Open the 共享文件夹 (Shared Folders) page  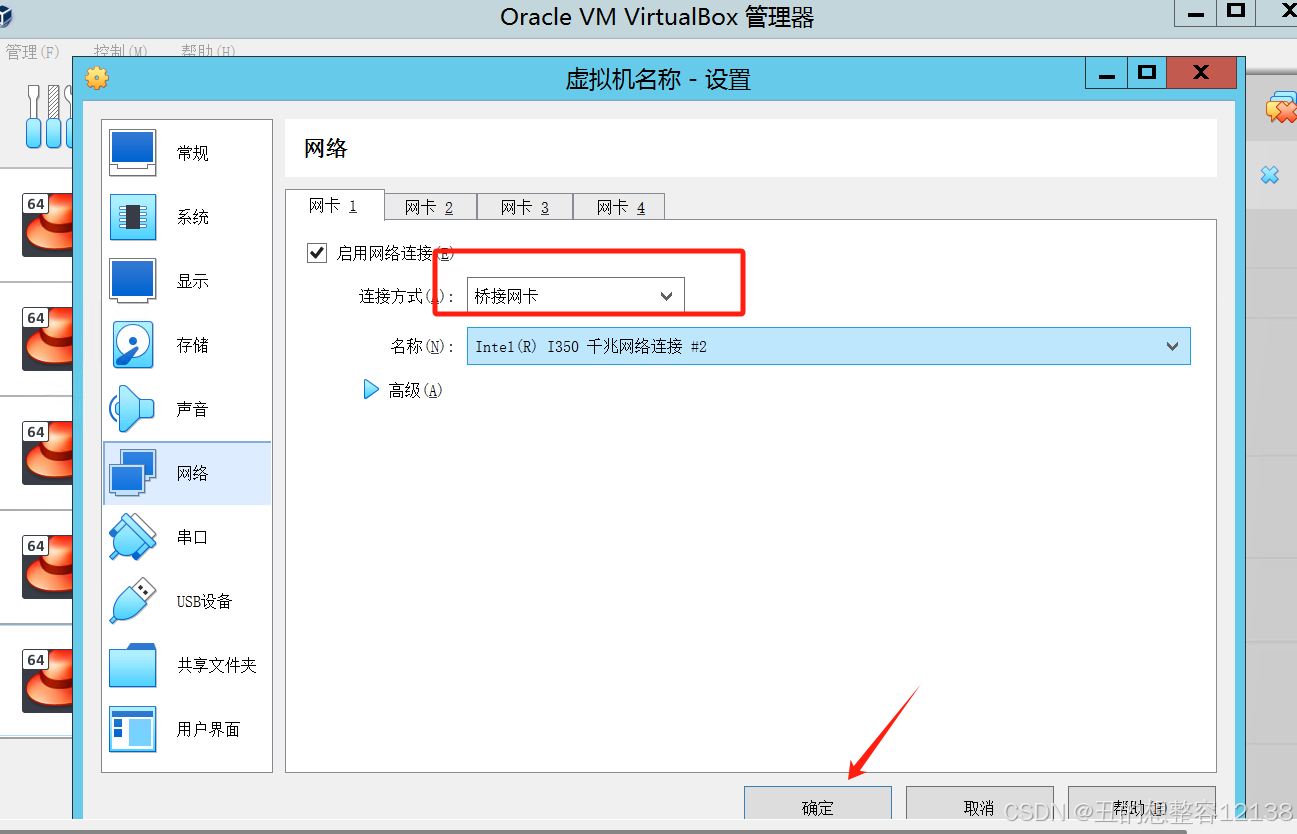pyautogui.click(x=187, y=665)
